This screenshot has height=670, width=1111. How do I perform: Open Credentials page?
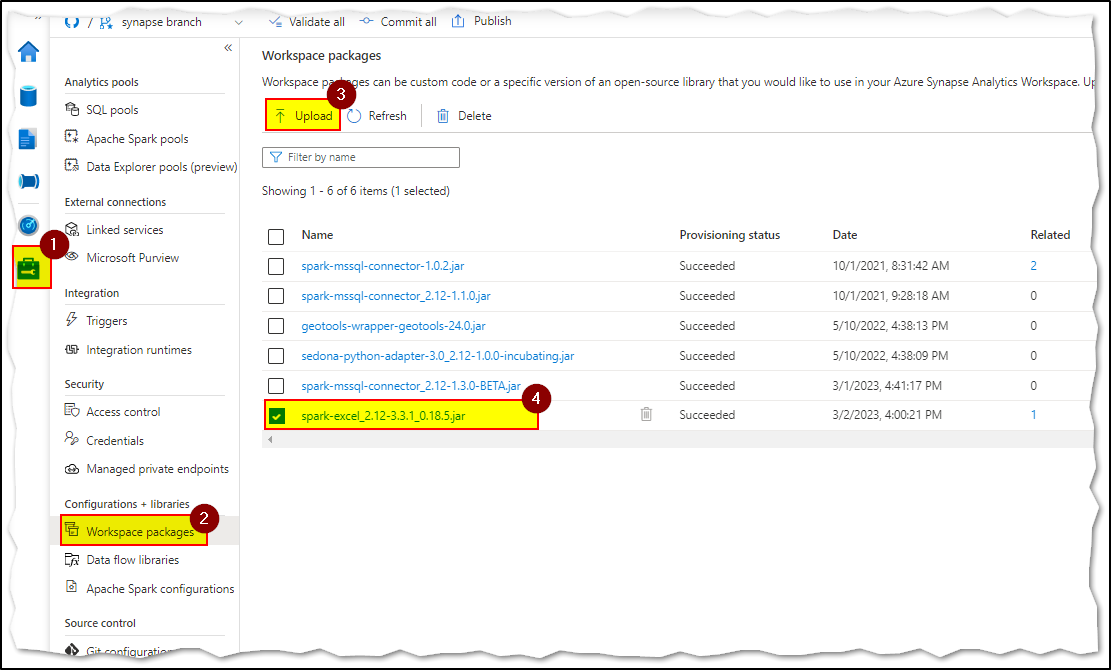tap(115, 441)
